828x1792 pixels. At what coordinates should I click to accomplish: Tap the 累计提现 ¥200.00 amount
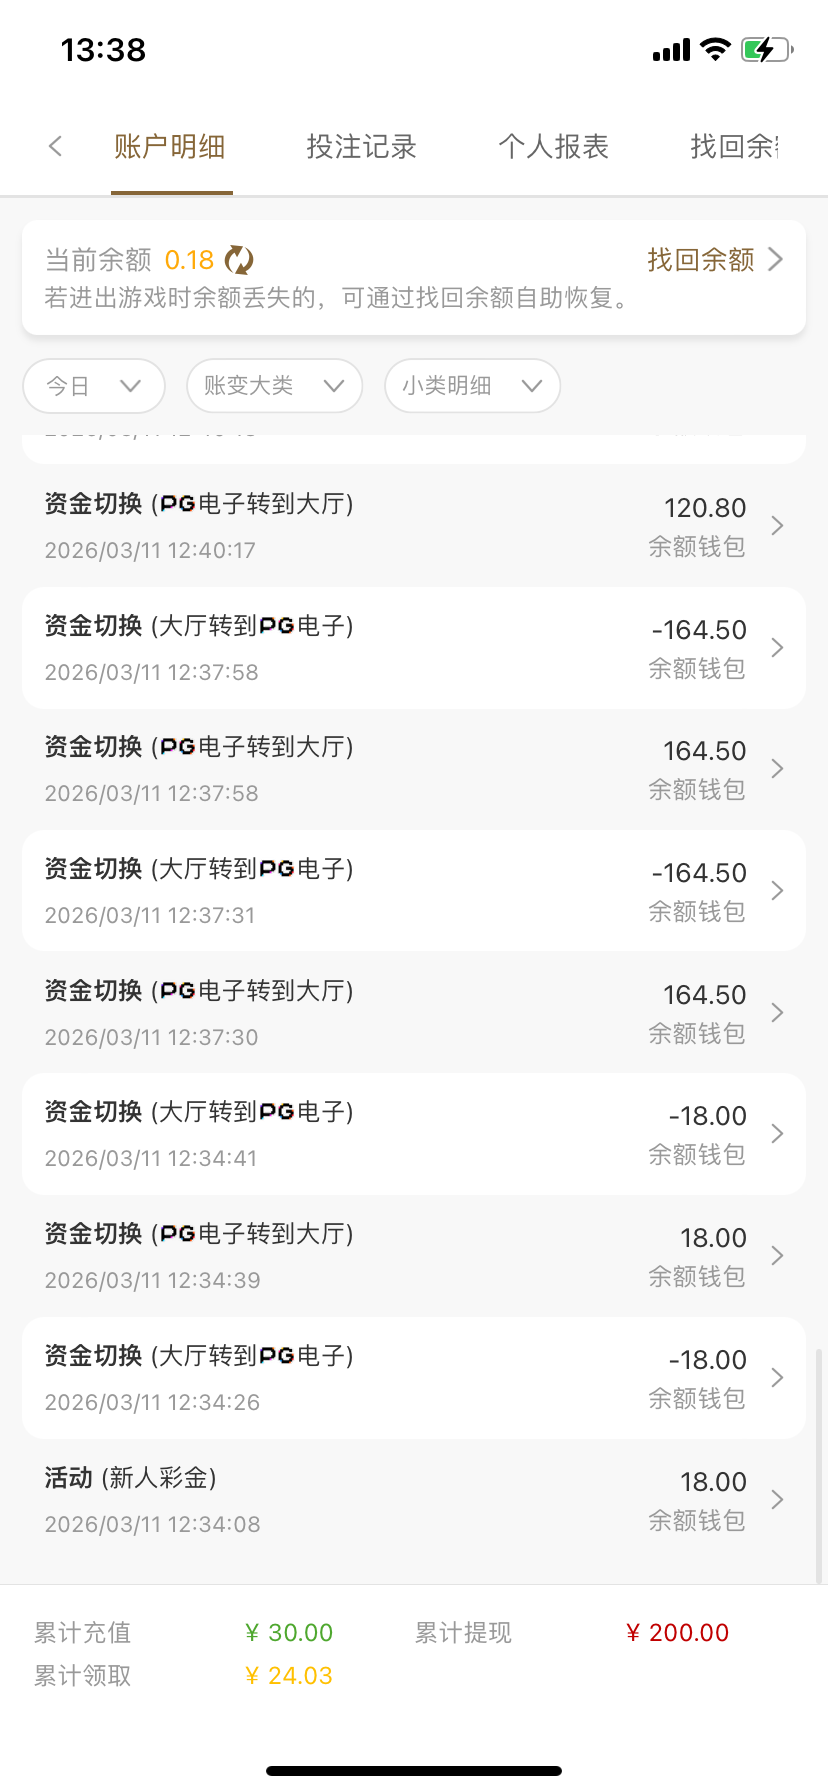tap(677, 1633)
